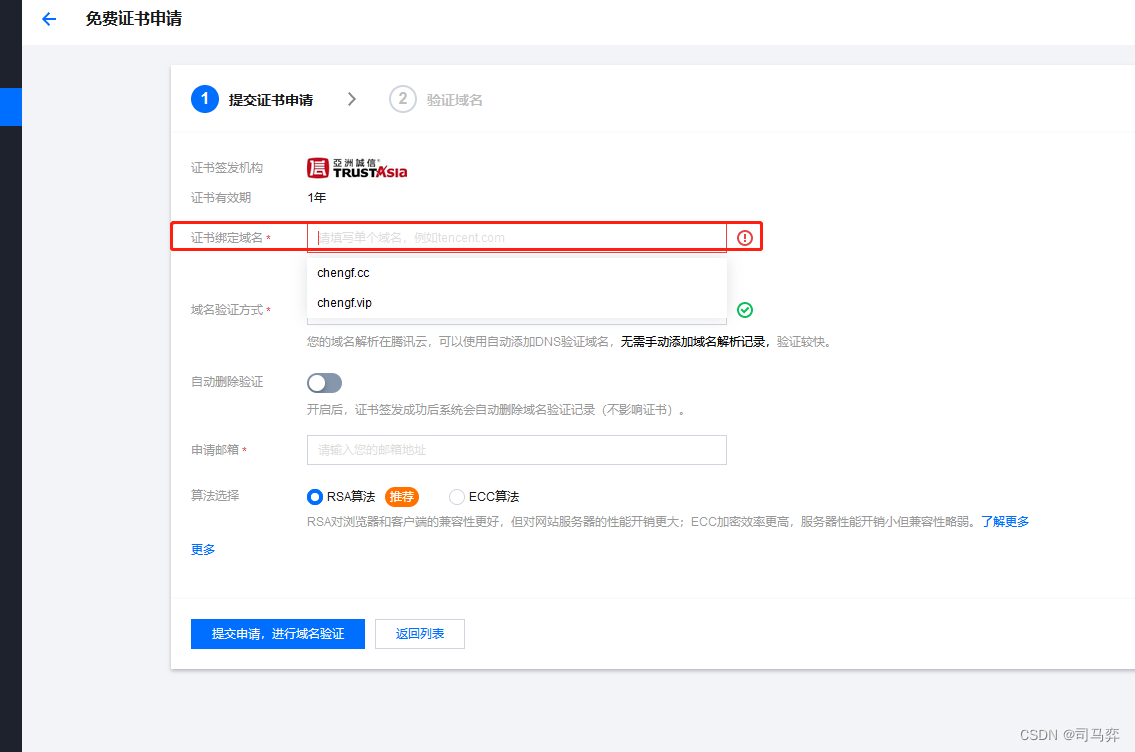Open the 了解更多 link

point(1005,521)
